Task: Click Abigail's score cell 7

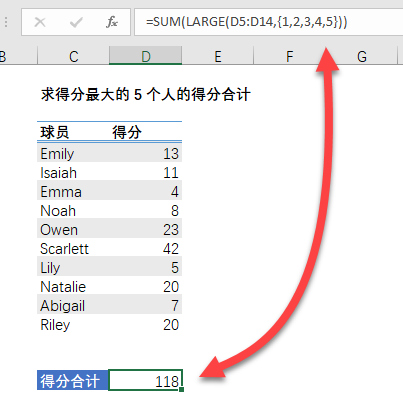Action: click(x=146, y=306)
